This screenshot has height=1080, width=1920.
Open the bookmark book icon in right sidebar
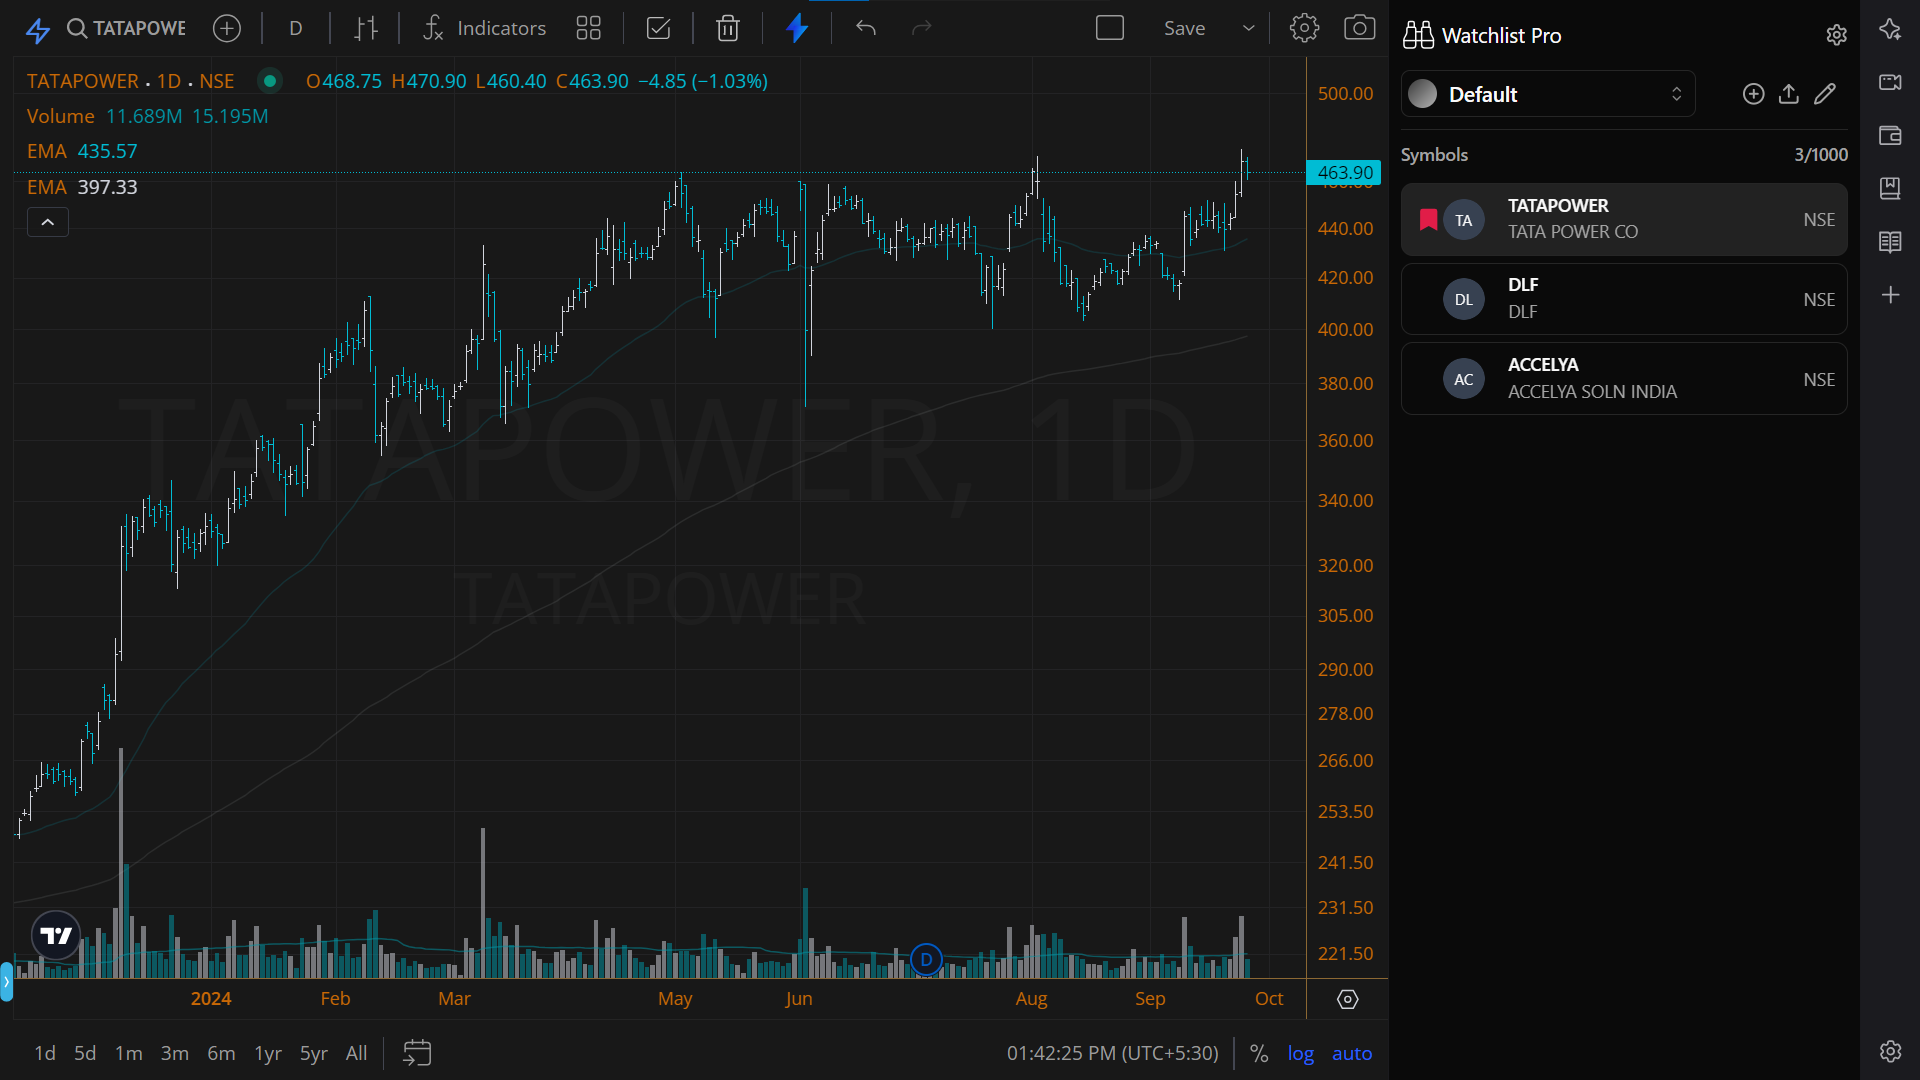1890,188
